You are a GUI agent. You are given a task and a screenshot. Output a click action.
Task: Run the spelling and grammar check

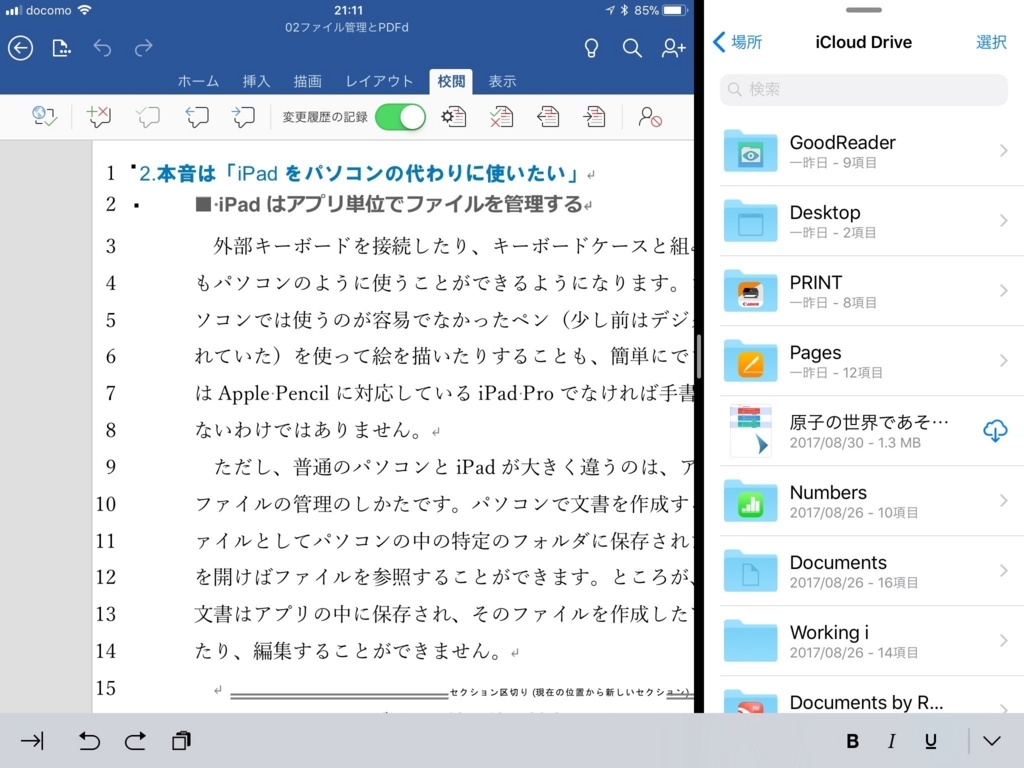[44, 116]
